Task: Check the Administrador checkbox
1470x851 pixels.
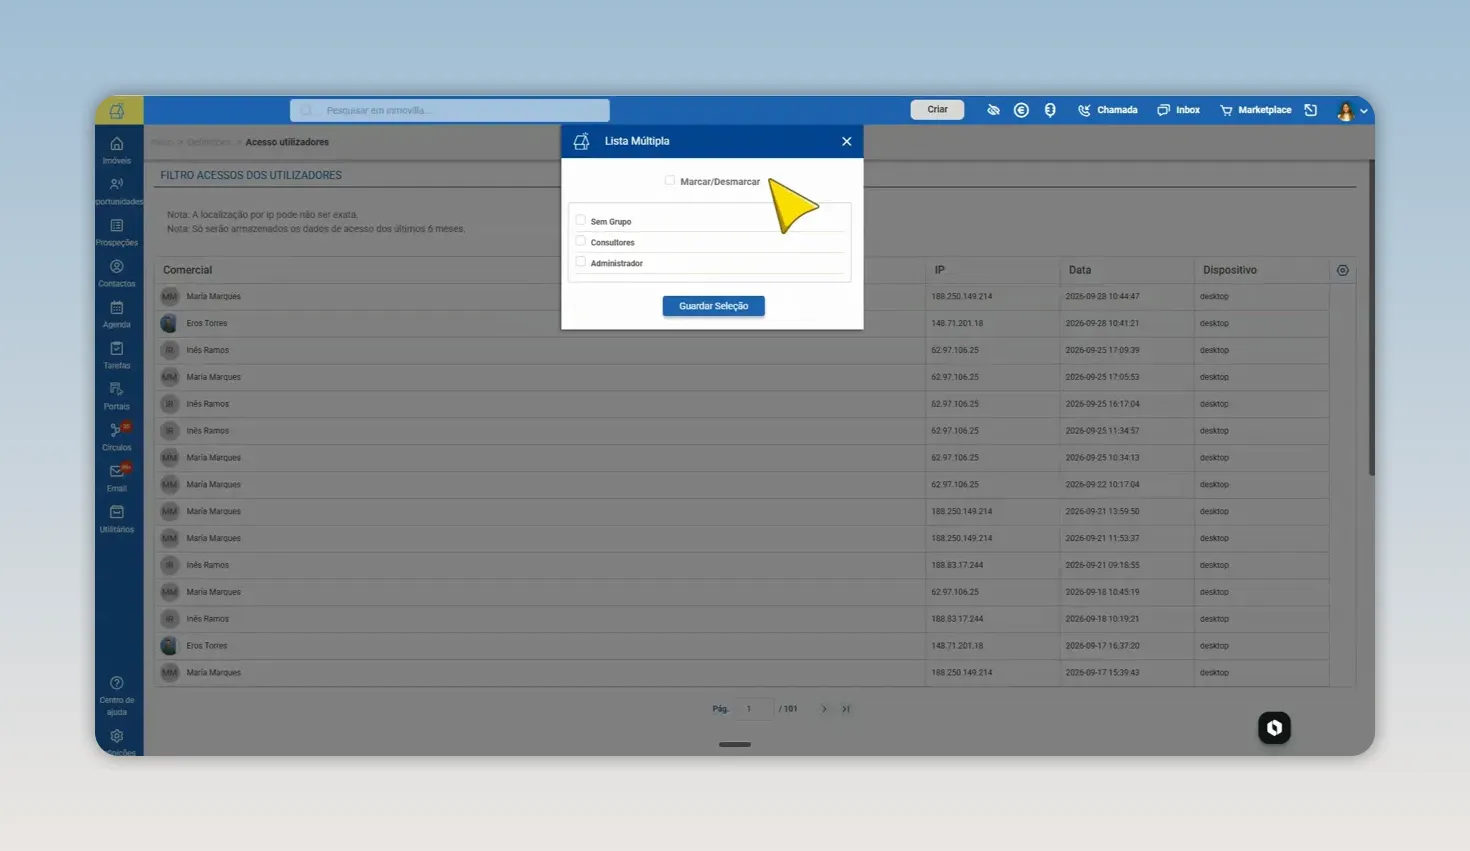Action: pyautogui.click(x=581, y=262)
